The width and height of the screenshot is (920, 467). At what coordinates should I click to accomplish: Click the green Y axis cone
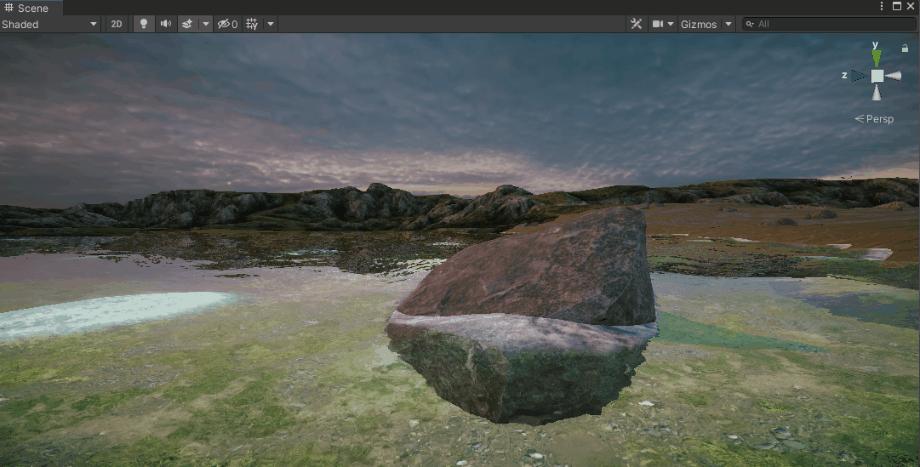coord(877,57)
